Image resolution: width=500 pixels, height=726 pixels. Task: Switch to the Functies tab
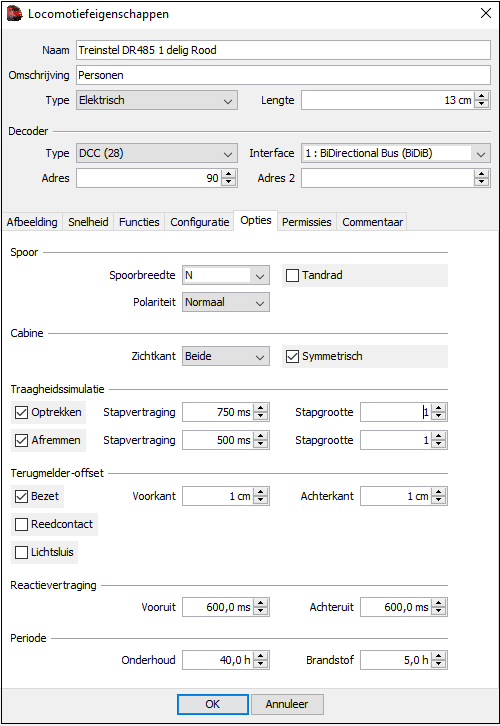[x=139, y=222]
